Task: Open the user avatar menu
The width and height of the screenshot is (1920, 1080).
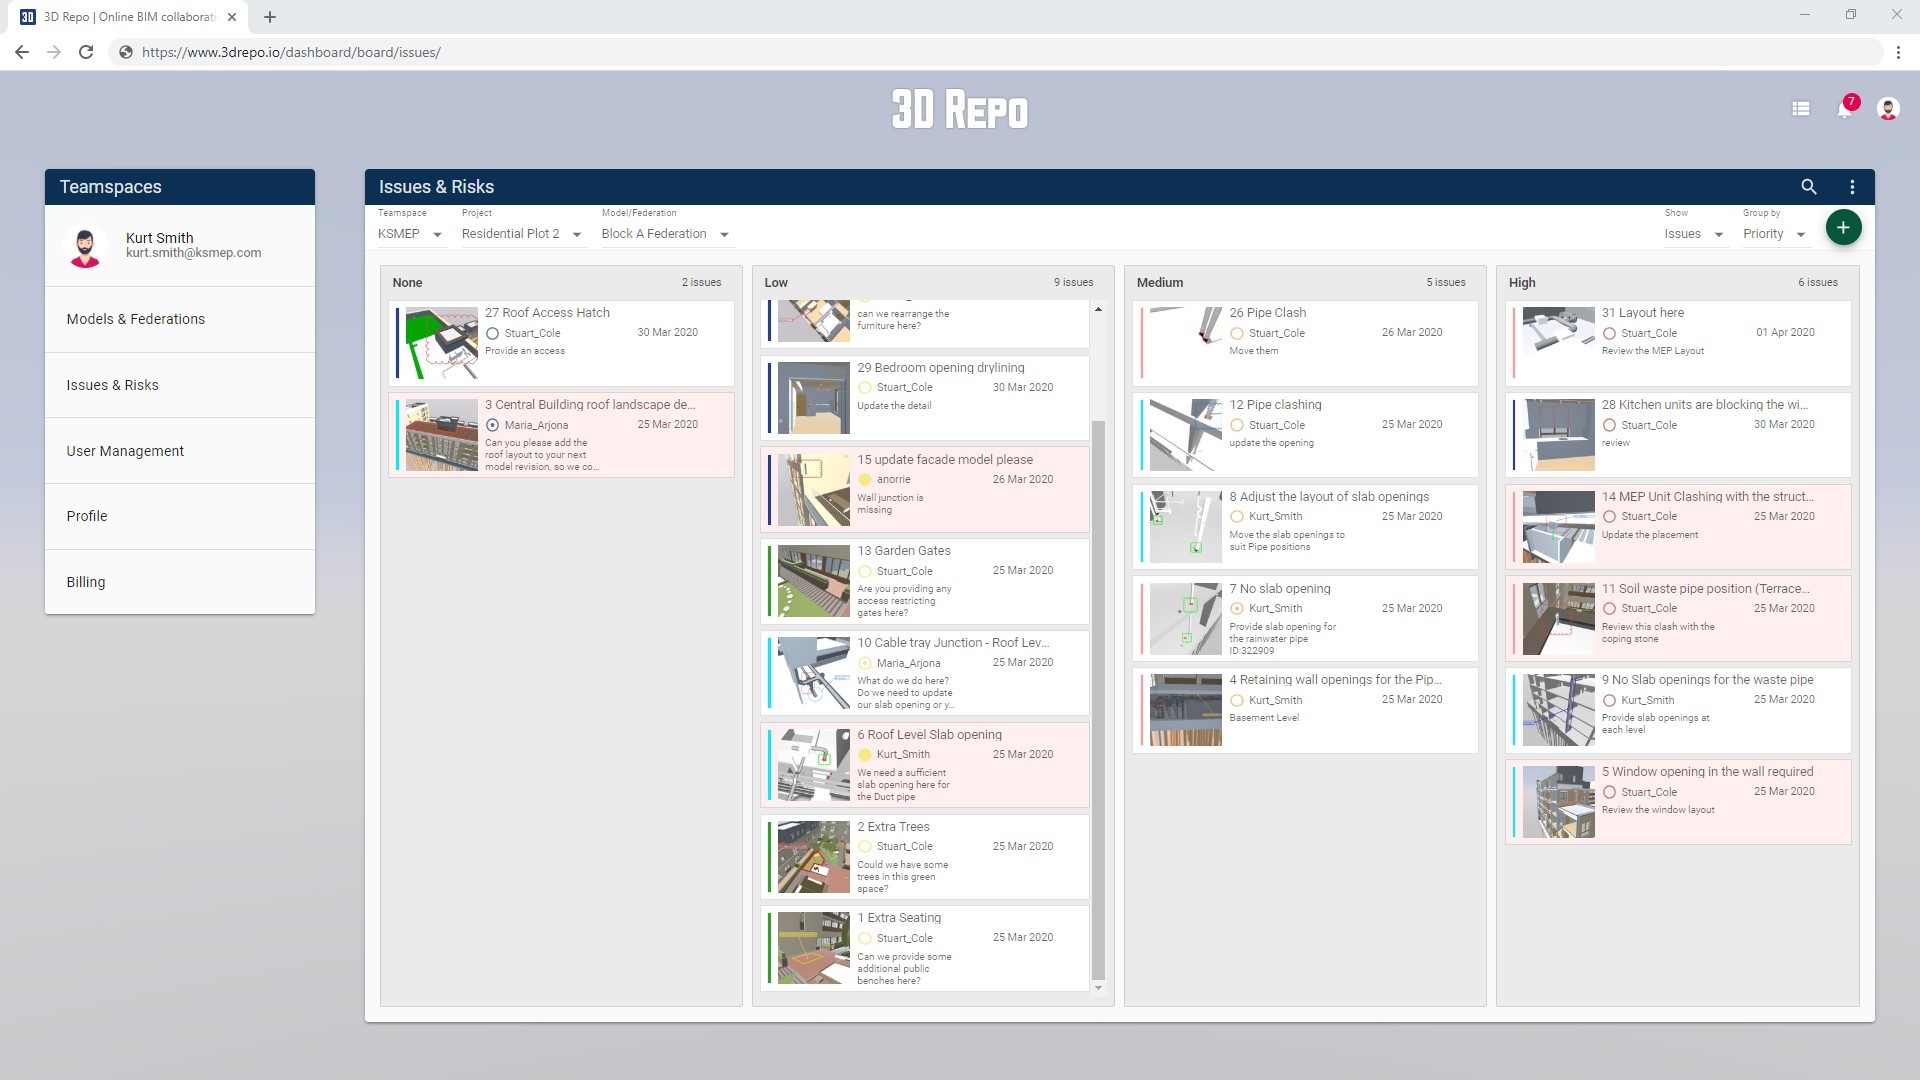Action: (x=1887, y=109)
